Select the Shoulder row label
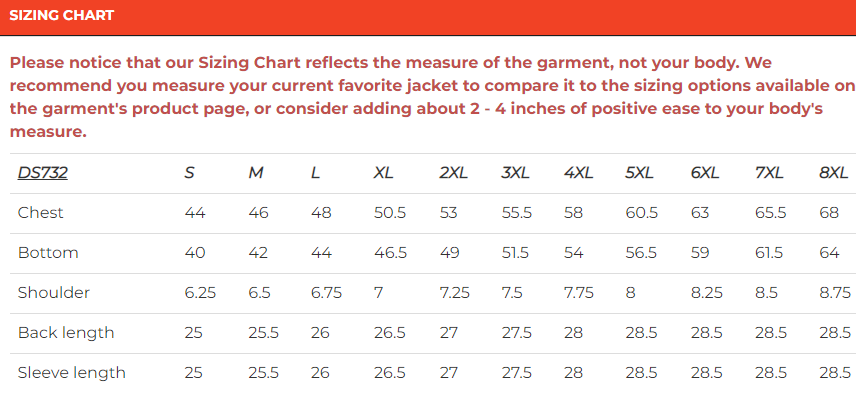 (54, 293)
